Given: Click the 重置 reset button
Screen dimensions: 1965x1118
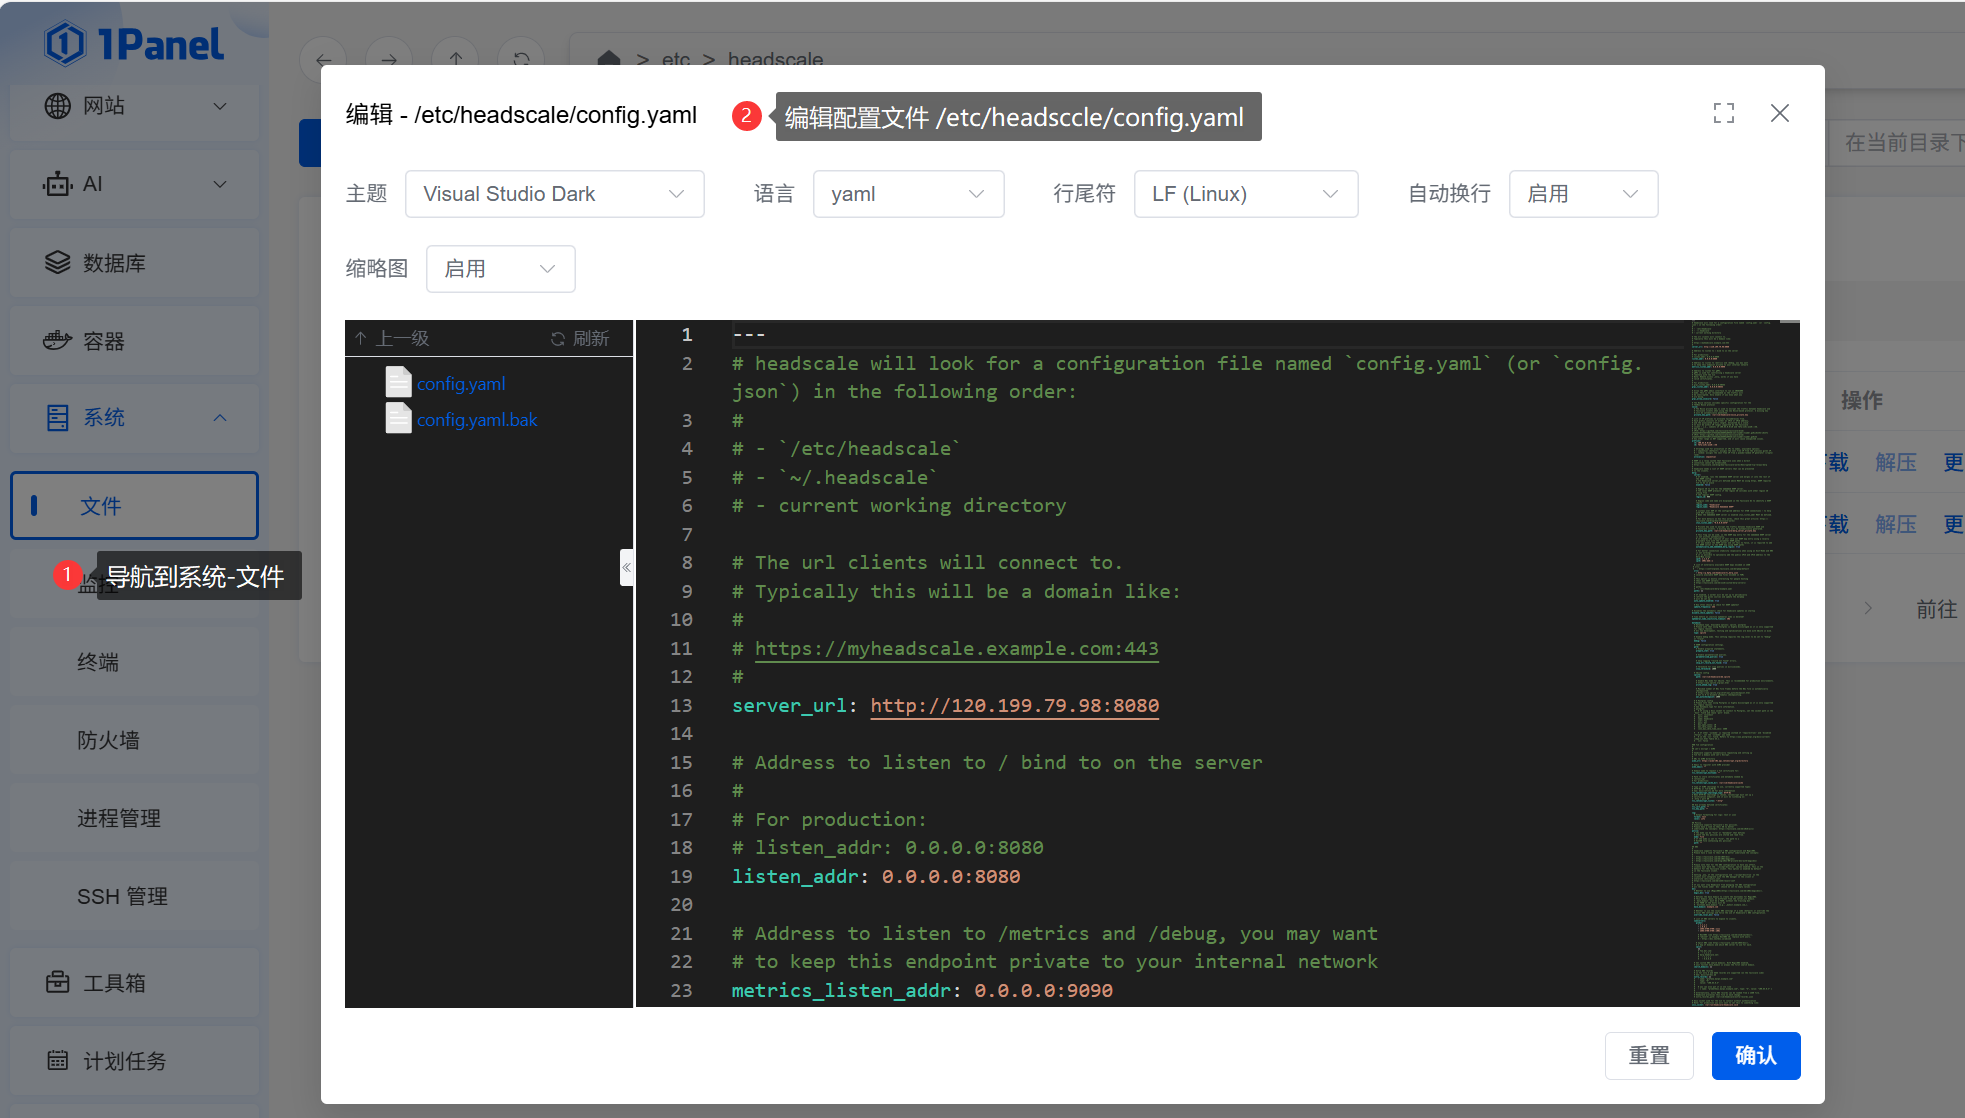Looking at the screenshot, I should click(1649, 1055).
